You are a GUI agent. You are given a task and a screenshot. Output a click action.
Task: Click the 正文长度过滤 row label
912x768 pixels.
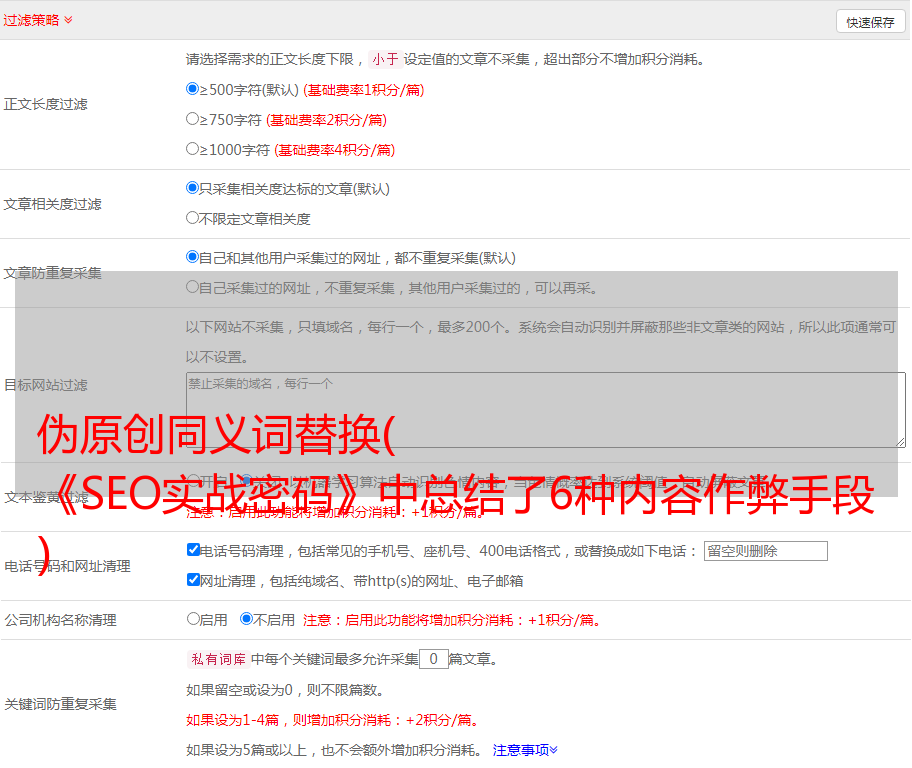pos(45,104)
